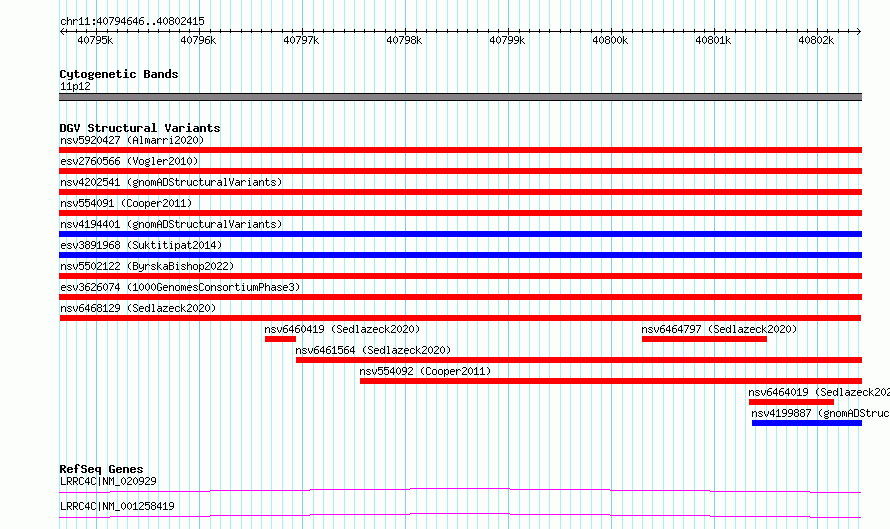890x529 pixels.
Task: Open nsv4202541 (gnomADStructuralVariants) label
Action: 171,182
